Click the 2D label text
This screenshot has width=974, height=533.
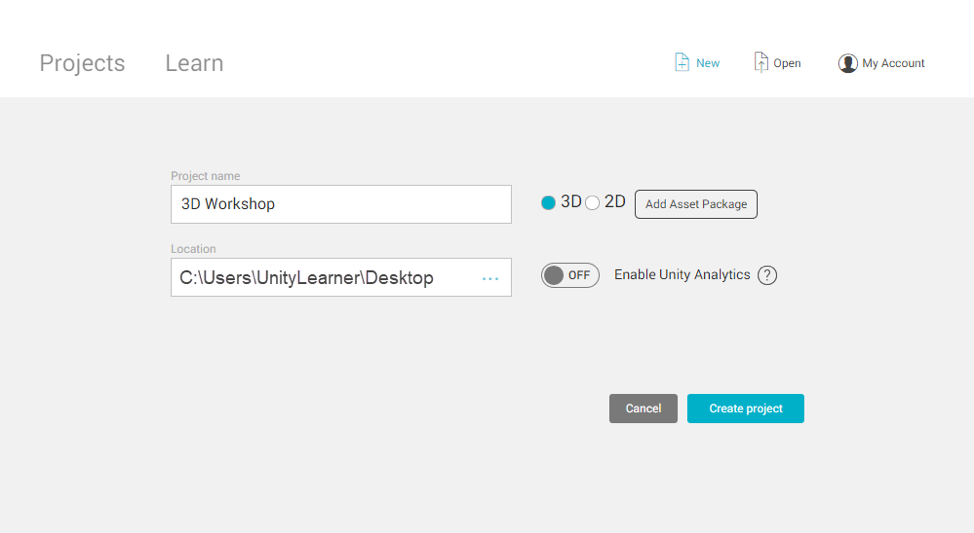pyautogui.click(x=615, y=202)
